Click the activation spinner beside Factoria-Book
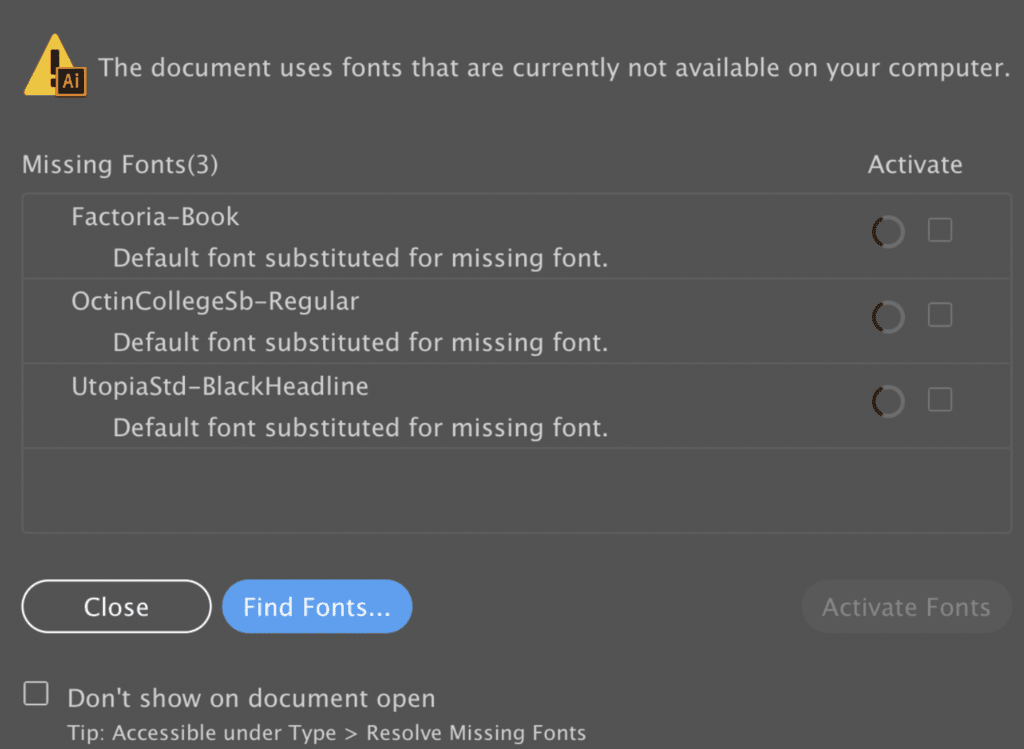Screen dimensions: 1024x749 pos(888,230)
